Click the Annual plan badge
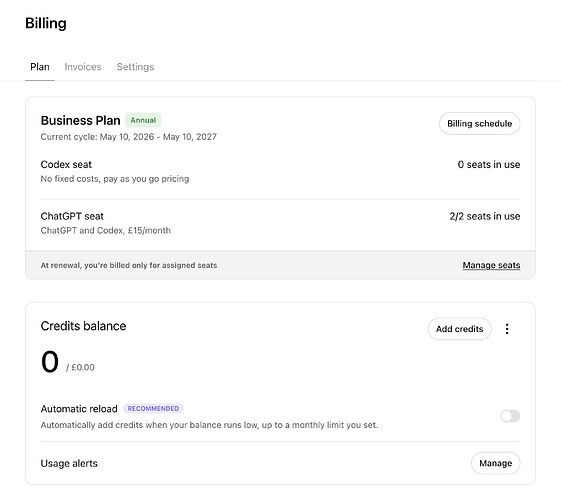This screenshot has width=561, height=500. tap(143, 120)
